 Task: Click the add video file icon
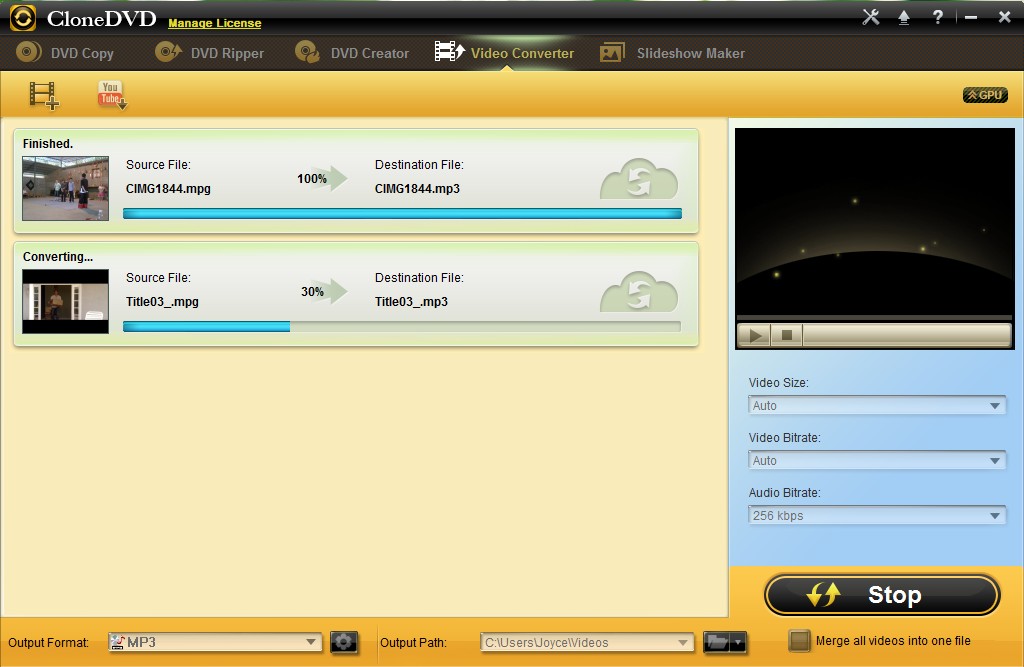pyautogui.click(x=44, y=95)
